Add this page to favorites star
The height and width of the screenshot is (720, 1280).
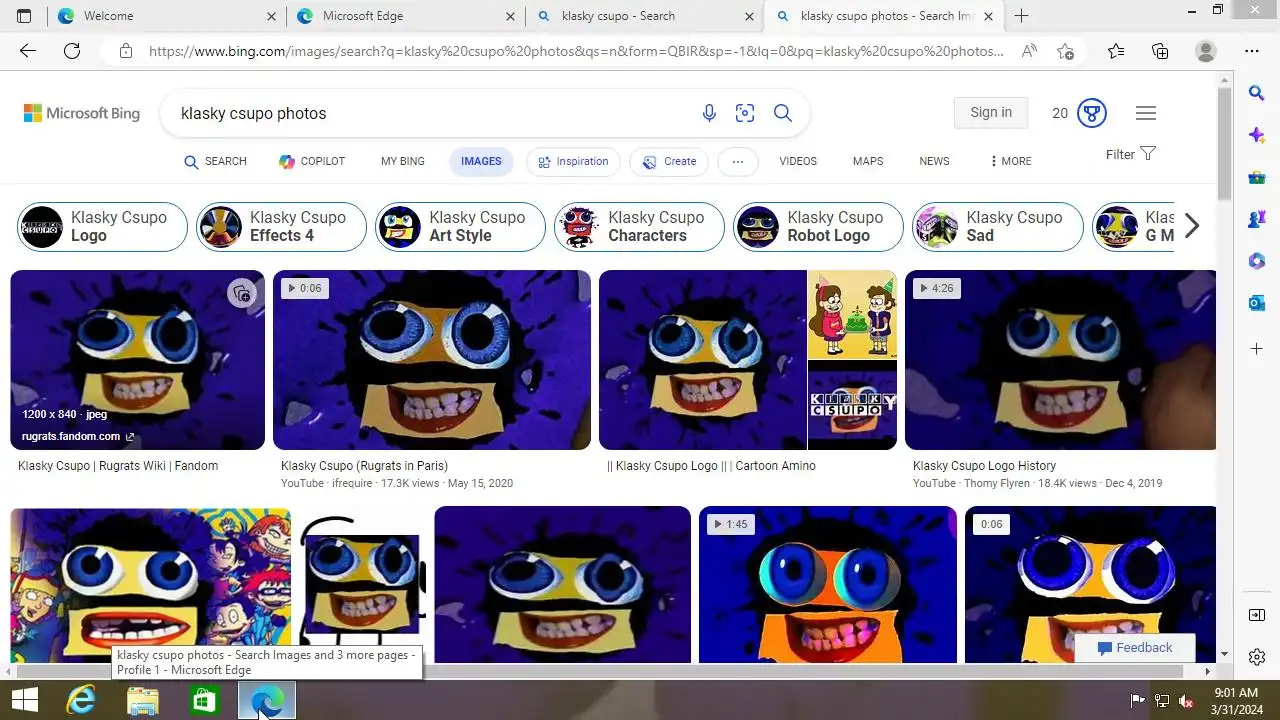pyautogui.click(x=1066, y=51)
